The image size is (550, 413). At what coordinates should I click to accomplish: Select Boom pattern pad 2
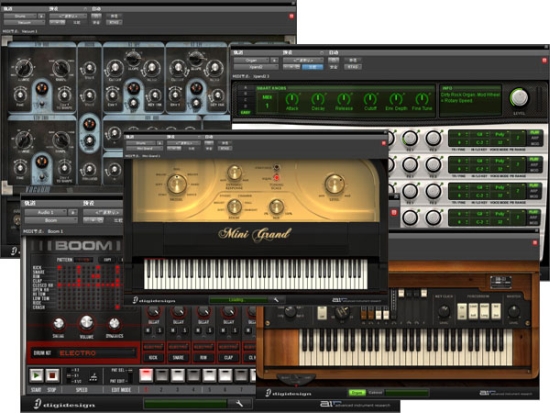[162, 375]
